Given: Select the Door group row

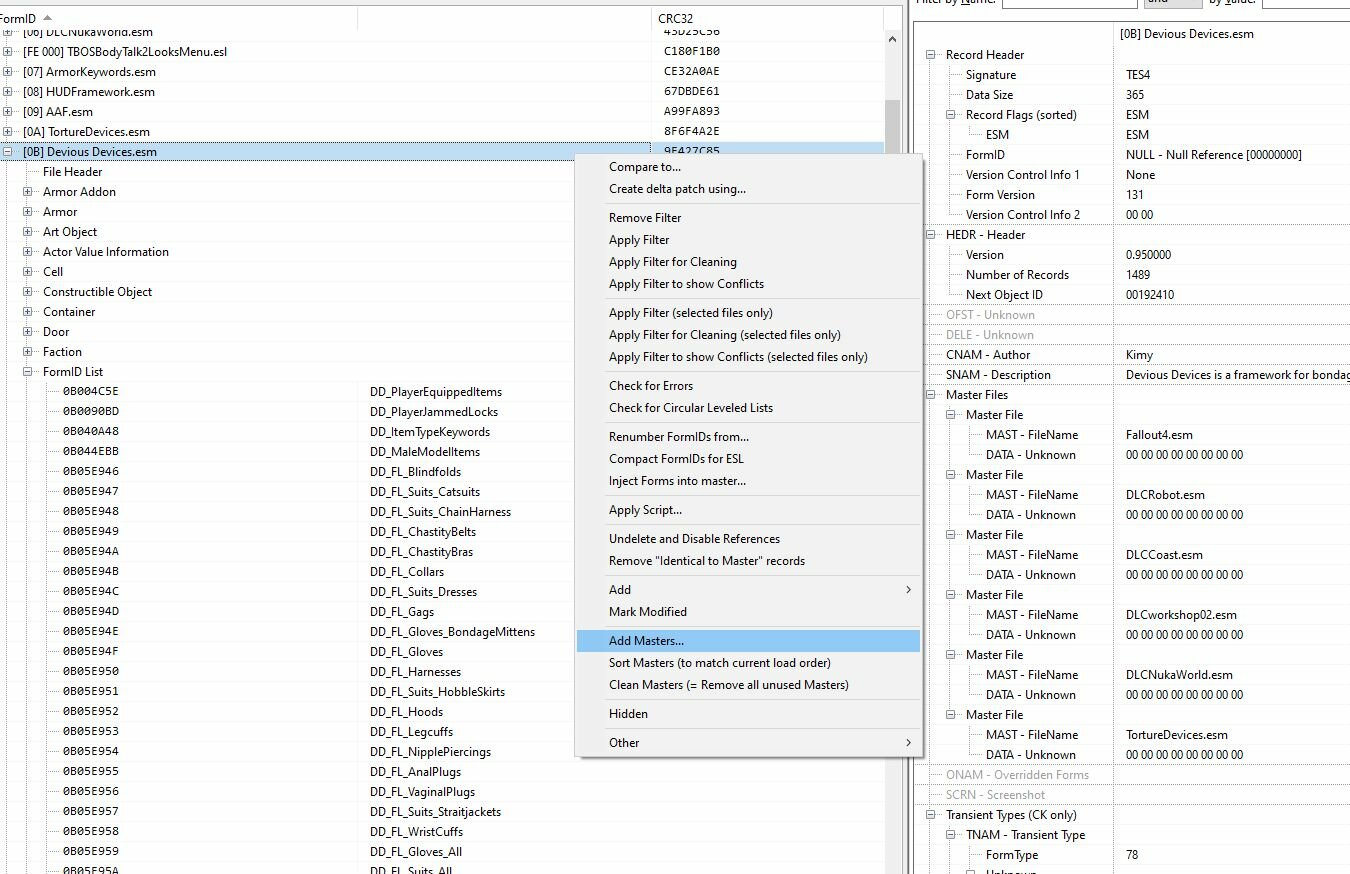Looking at the screenshot, I should [56, 332].
